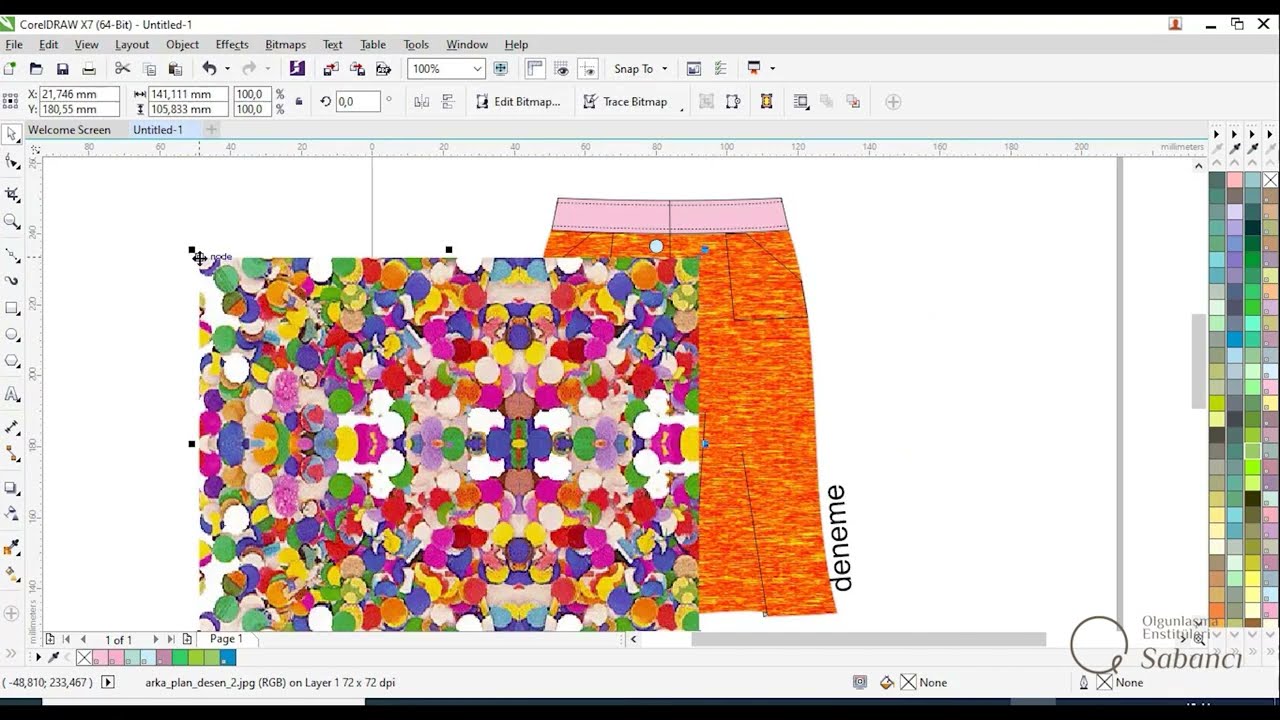Click the Open file icon
Image resolution: width=1280 pixels, height=720 pixels.
click(36, 69)
